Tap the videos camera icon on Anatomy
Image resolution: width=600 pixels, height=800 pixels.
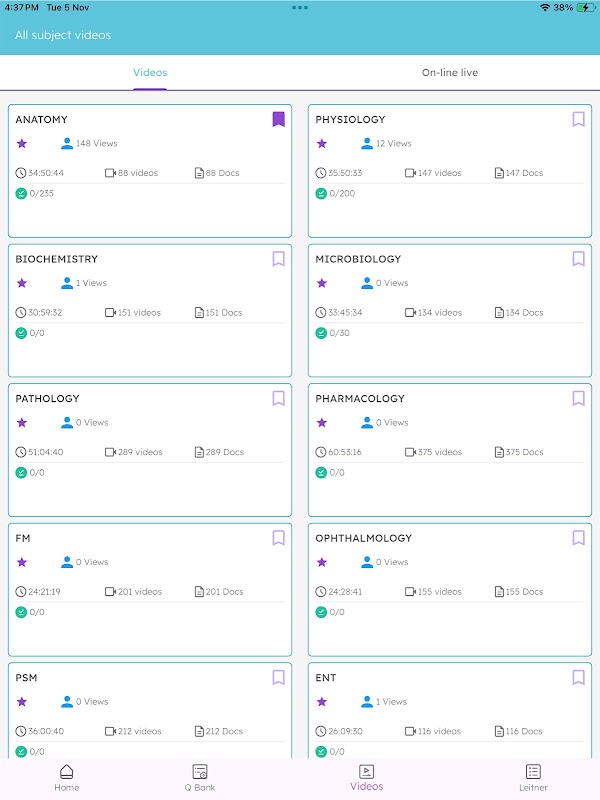(110, 173)
